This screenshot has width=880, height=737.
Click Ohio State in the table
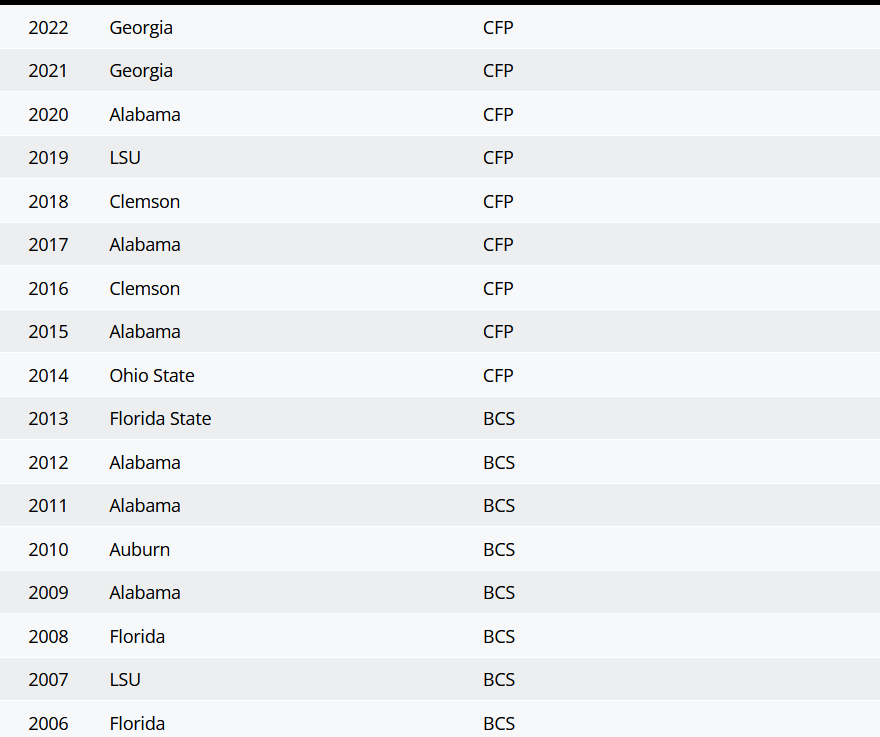(x=152, y=376)
